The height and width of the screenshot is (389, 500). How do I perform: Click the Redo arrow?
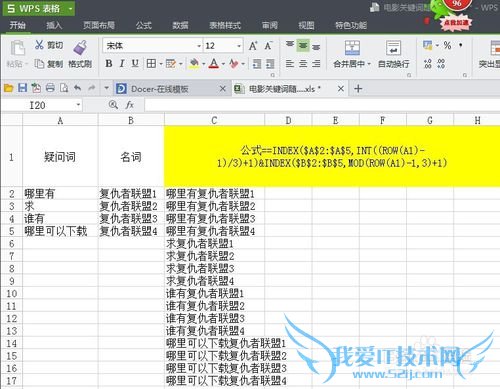coord(92,88)
